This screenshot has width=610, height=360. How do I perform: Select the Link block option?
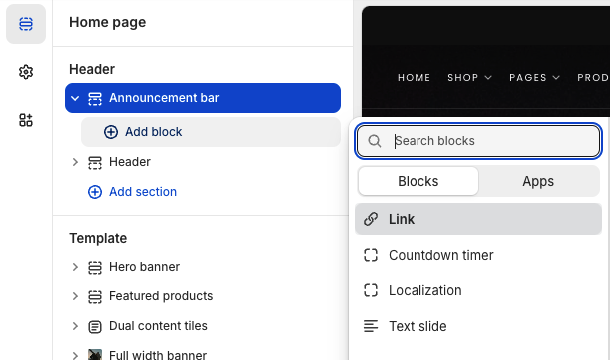click(x=479, y=219)
